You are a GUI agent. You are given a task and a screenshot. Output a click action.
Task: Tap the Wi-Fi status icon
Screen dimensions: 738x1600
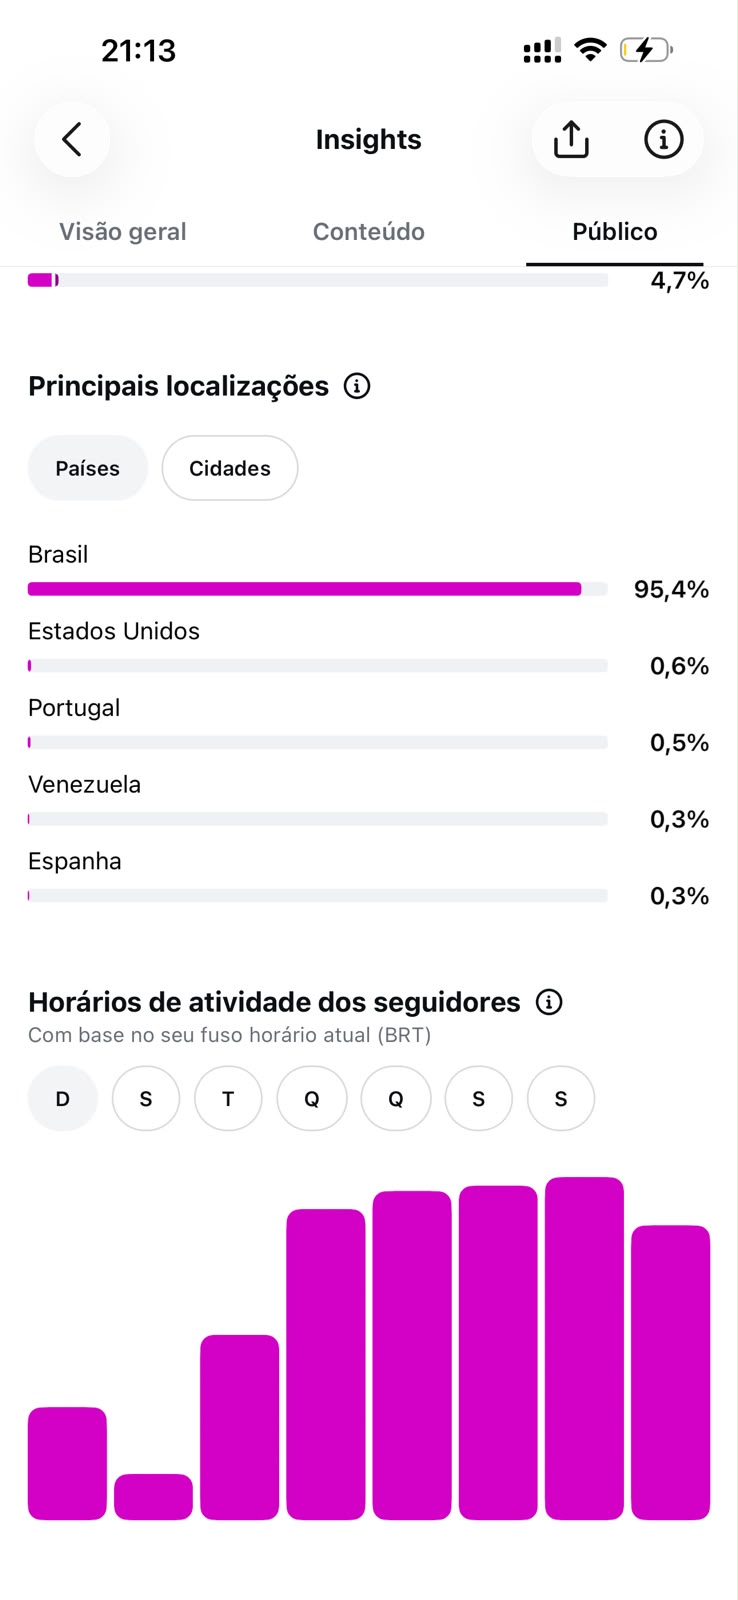pos(592,49)
